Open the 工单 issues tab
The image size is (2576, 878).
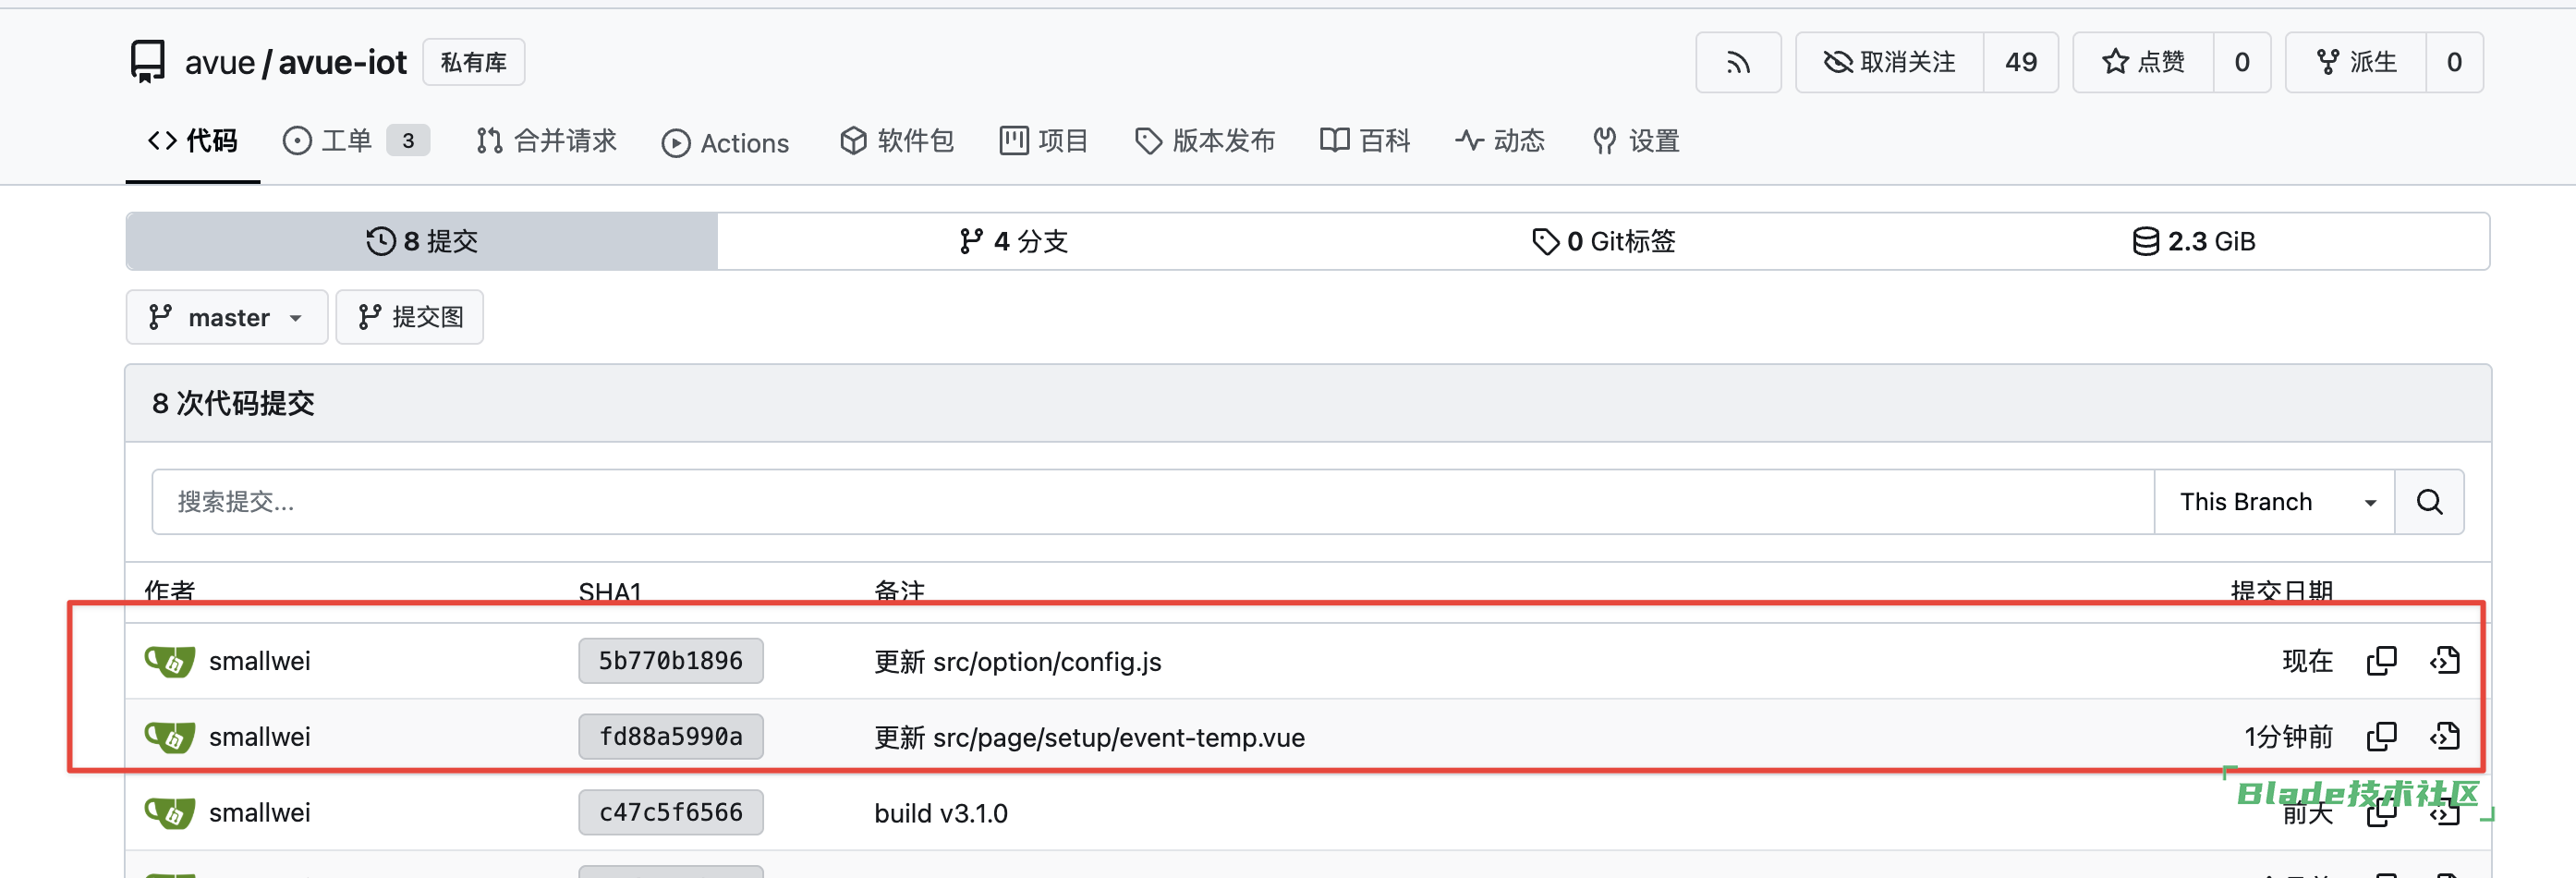[345, 141]
